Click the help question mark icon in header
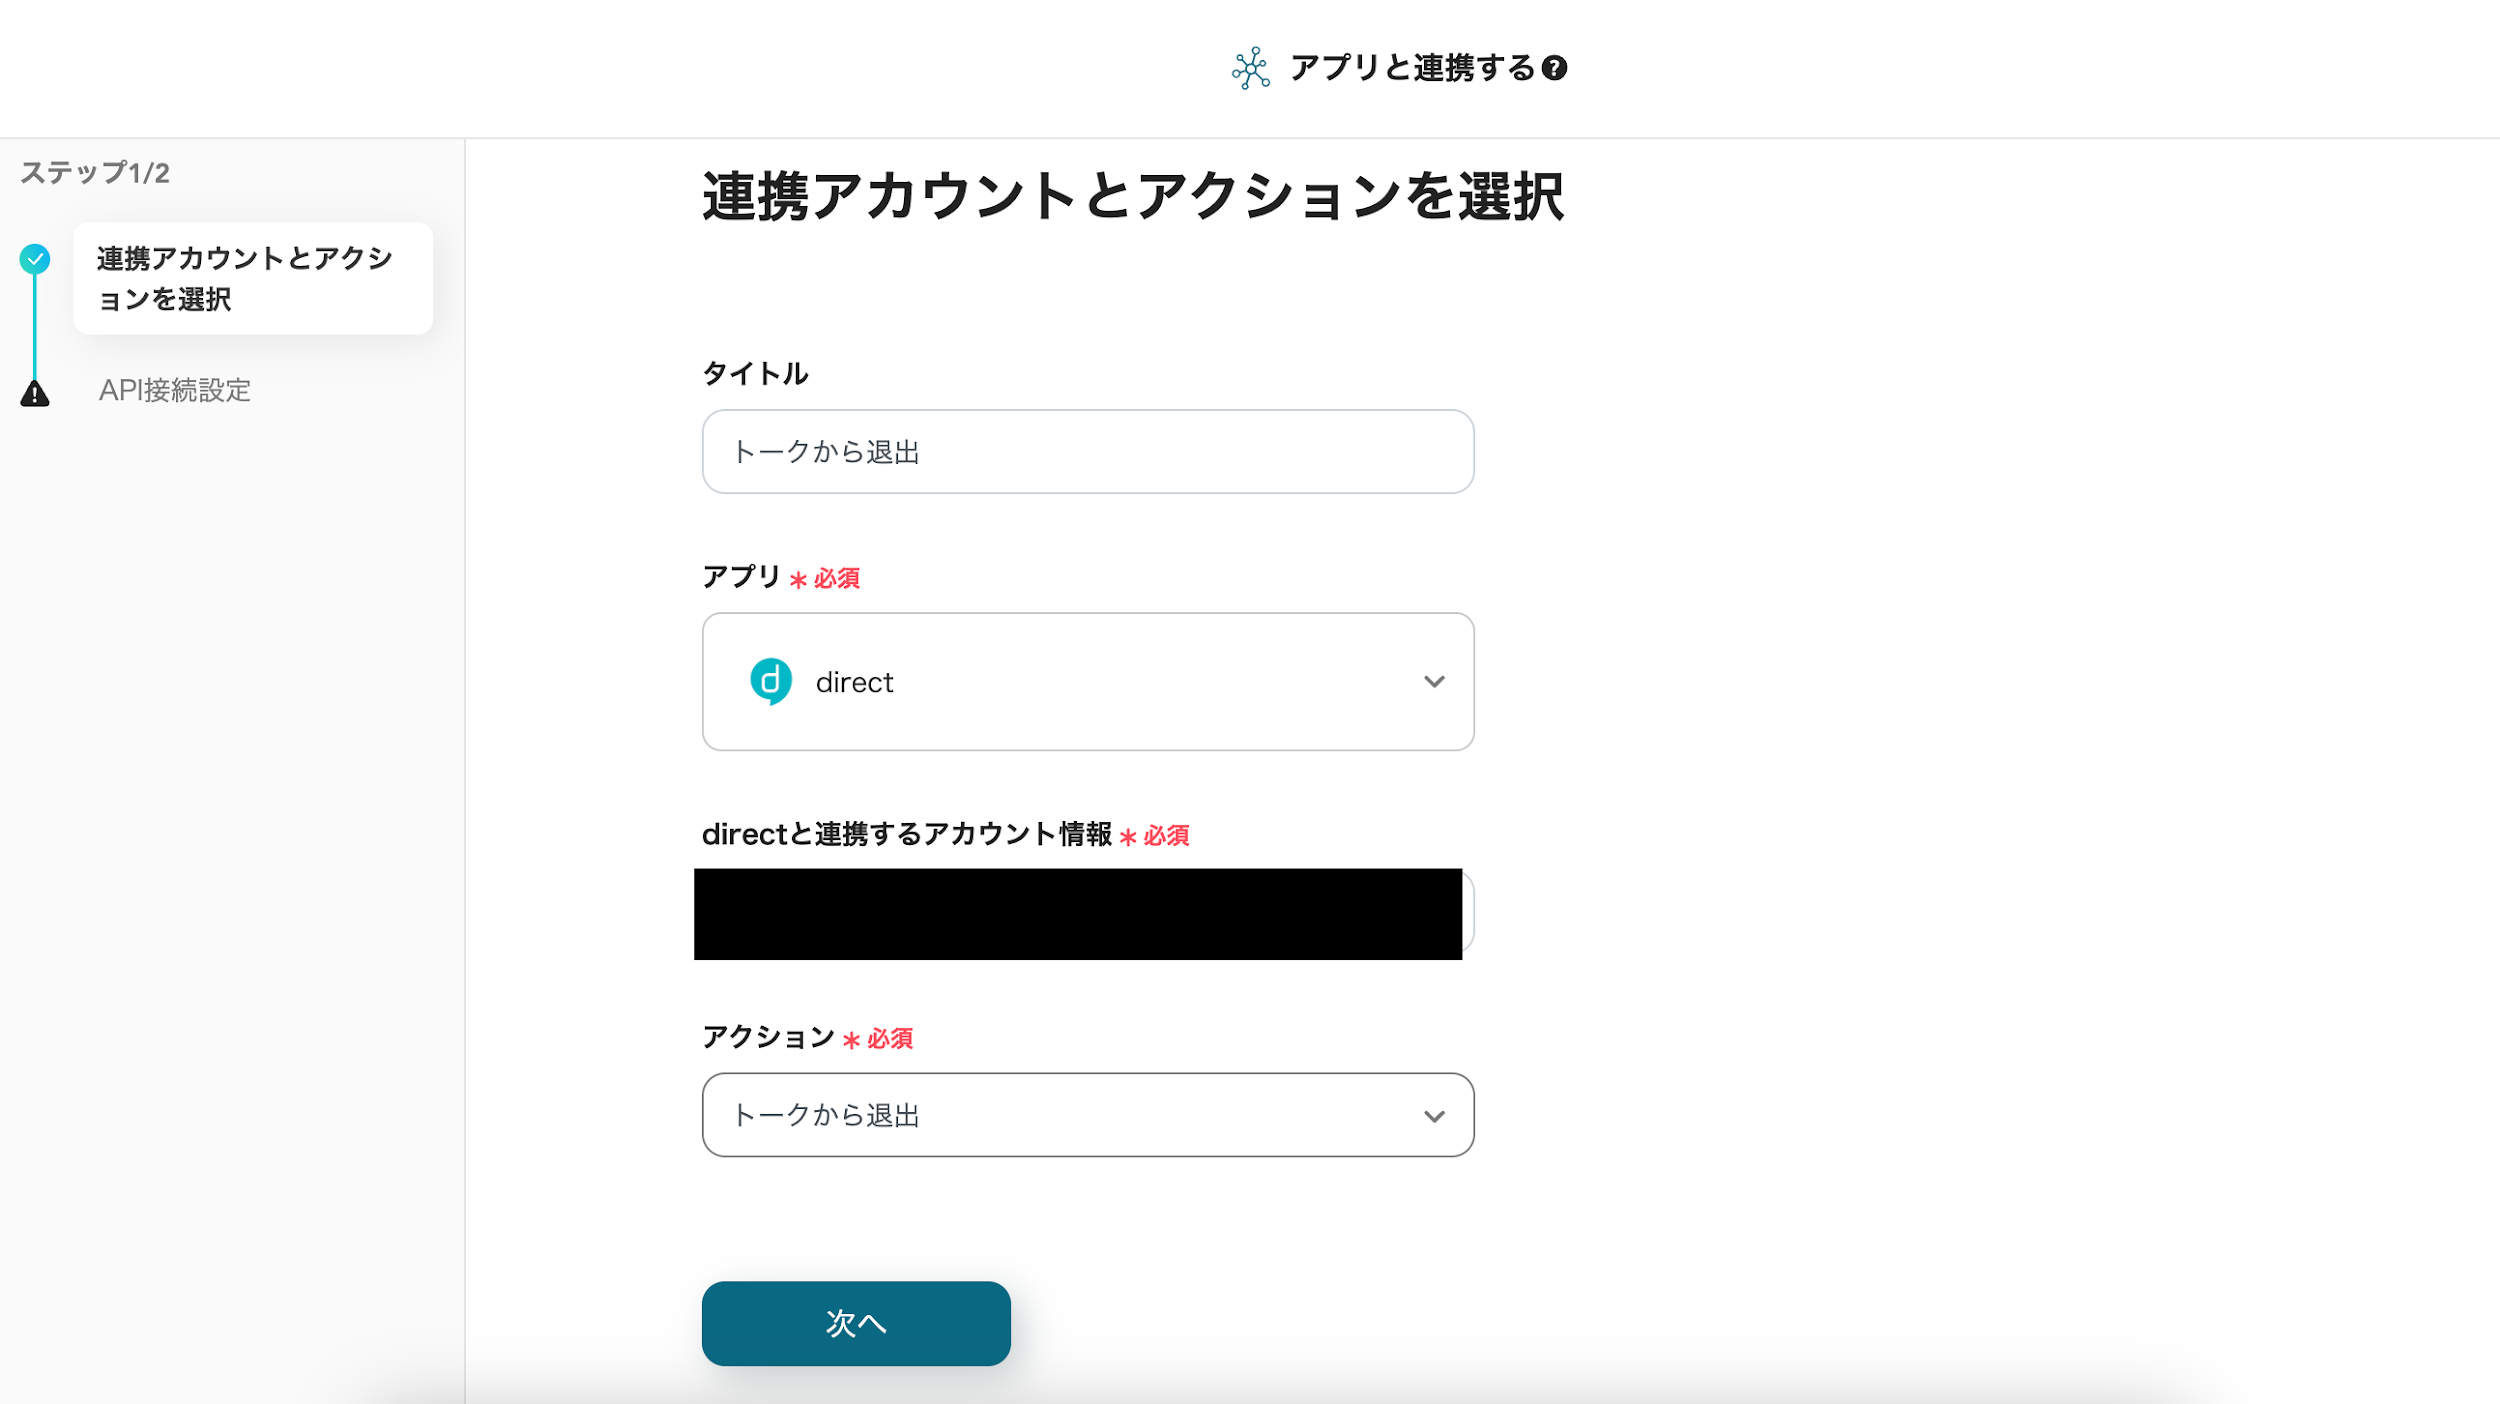Image resolution: width=2500 pixels, height=1404 pixels. (x=1554, y=68)
